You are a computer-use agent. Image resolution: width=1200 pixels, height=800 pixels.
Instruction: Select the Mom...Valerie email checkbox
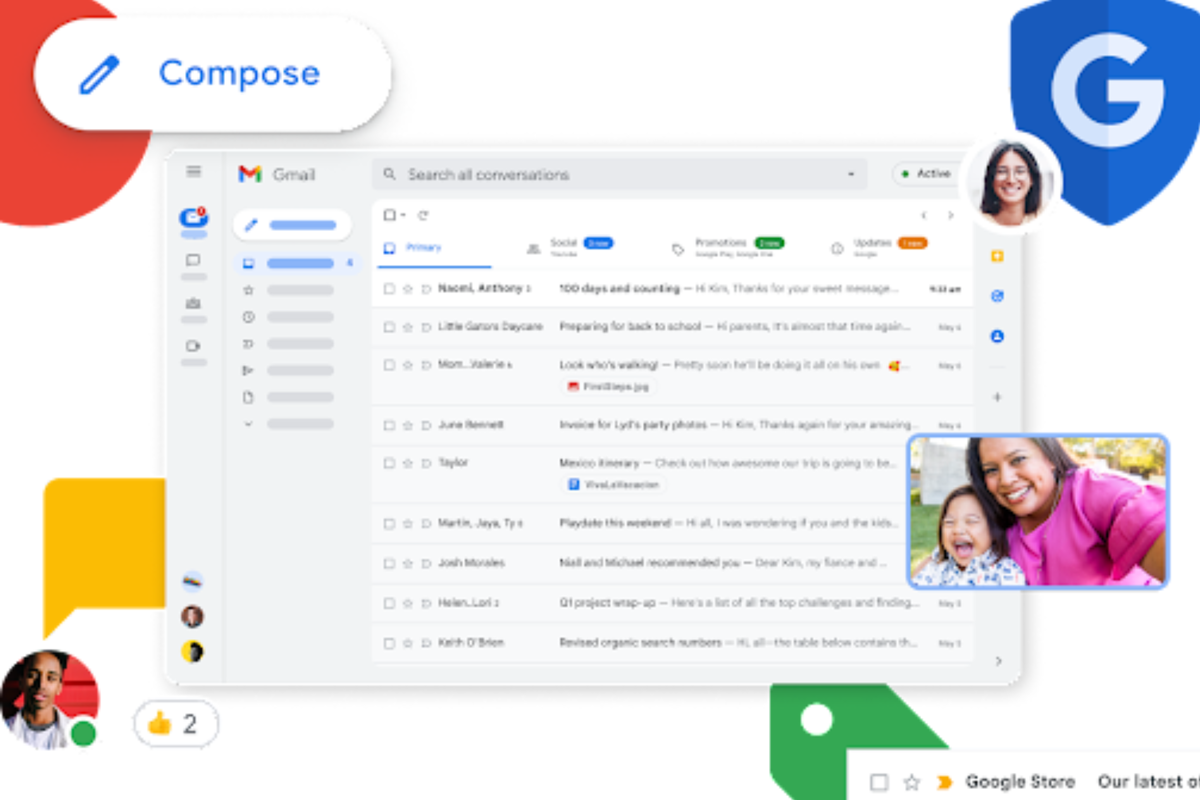pos(390,365)
